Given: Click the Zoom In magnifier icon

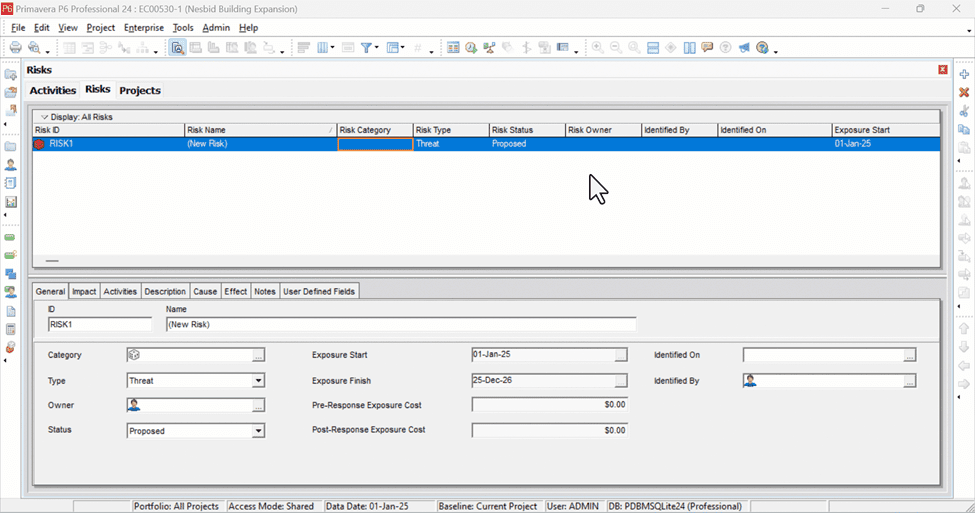Looking at the screenshot, I should pos(598,48).
